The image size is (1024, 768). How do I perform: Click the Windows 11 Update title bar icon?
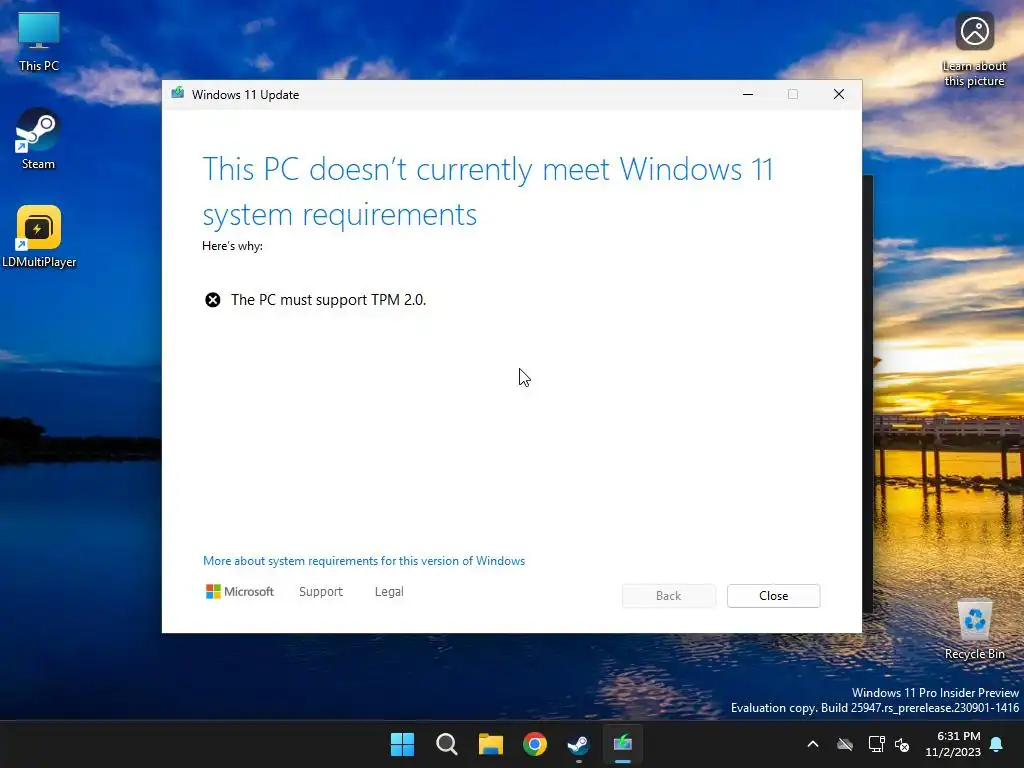[x=178, y=93]
